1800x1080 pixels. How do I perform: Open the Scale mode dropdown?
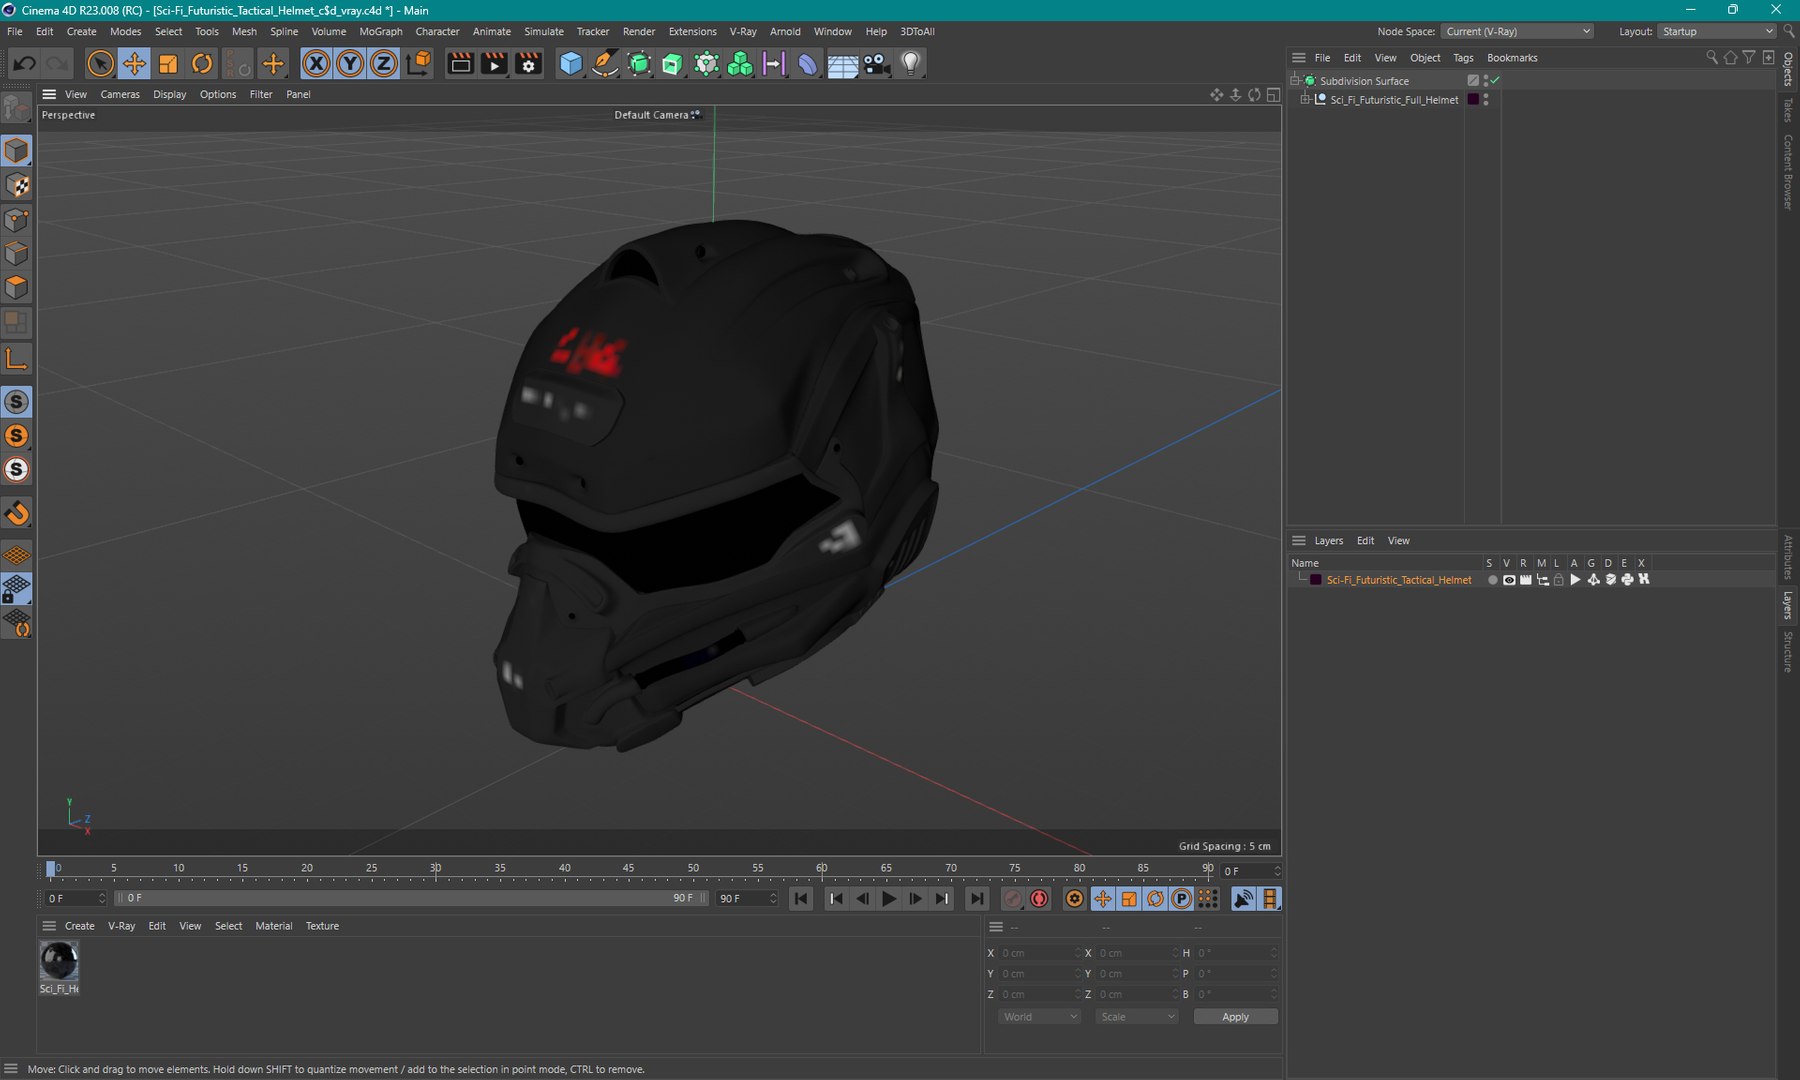pyautogui.click(x=1137, y=1017)
